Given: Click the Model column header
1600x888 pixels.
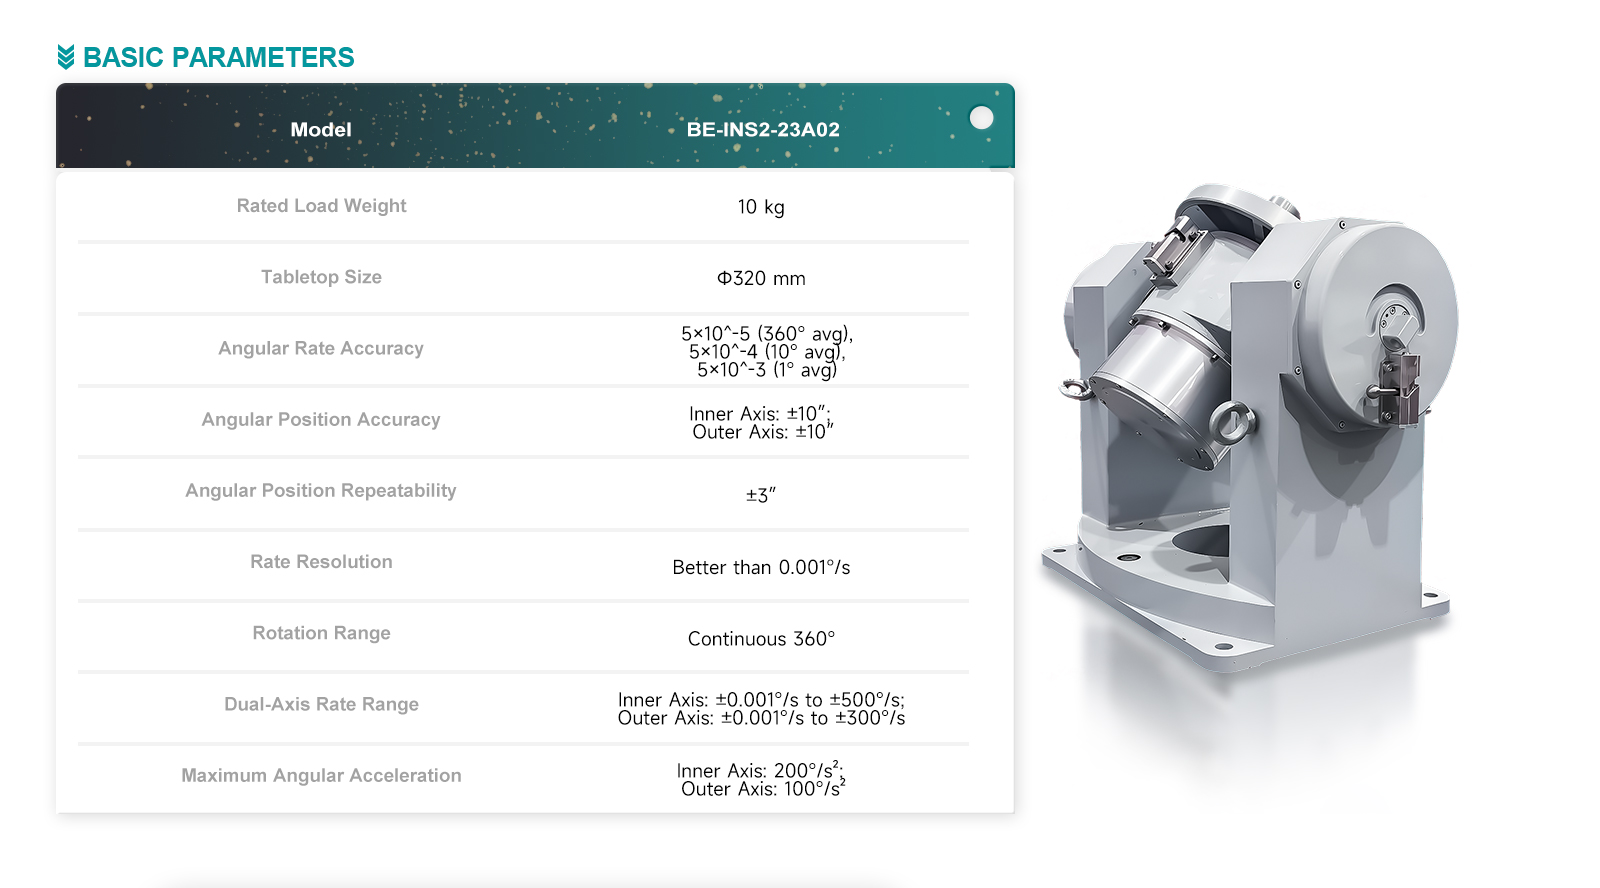Looking at the screenshot, I should pyautogui.click(x=321, y=130).
